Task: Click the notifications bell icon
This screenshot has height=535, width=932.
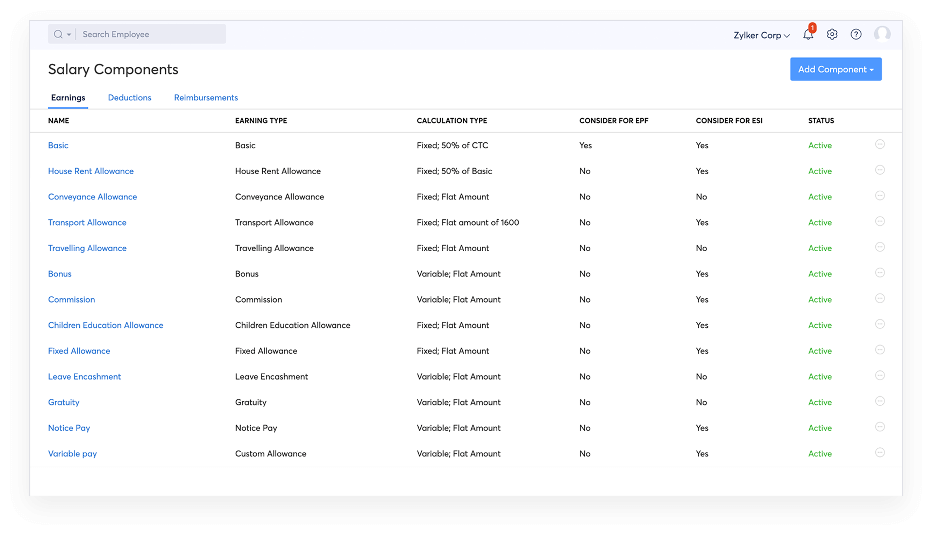Action: coord(808,35)
